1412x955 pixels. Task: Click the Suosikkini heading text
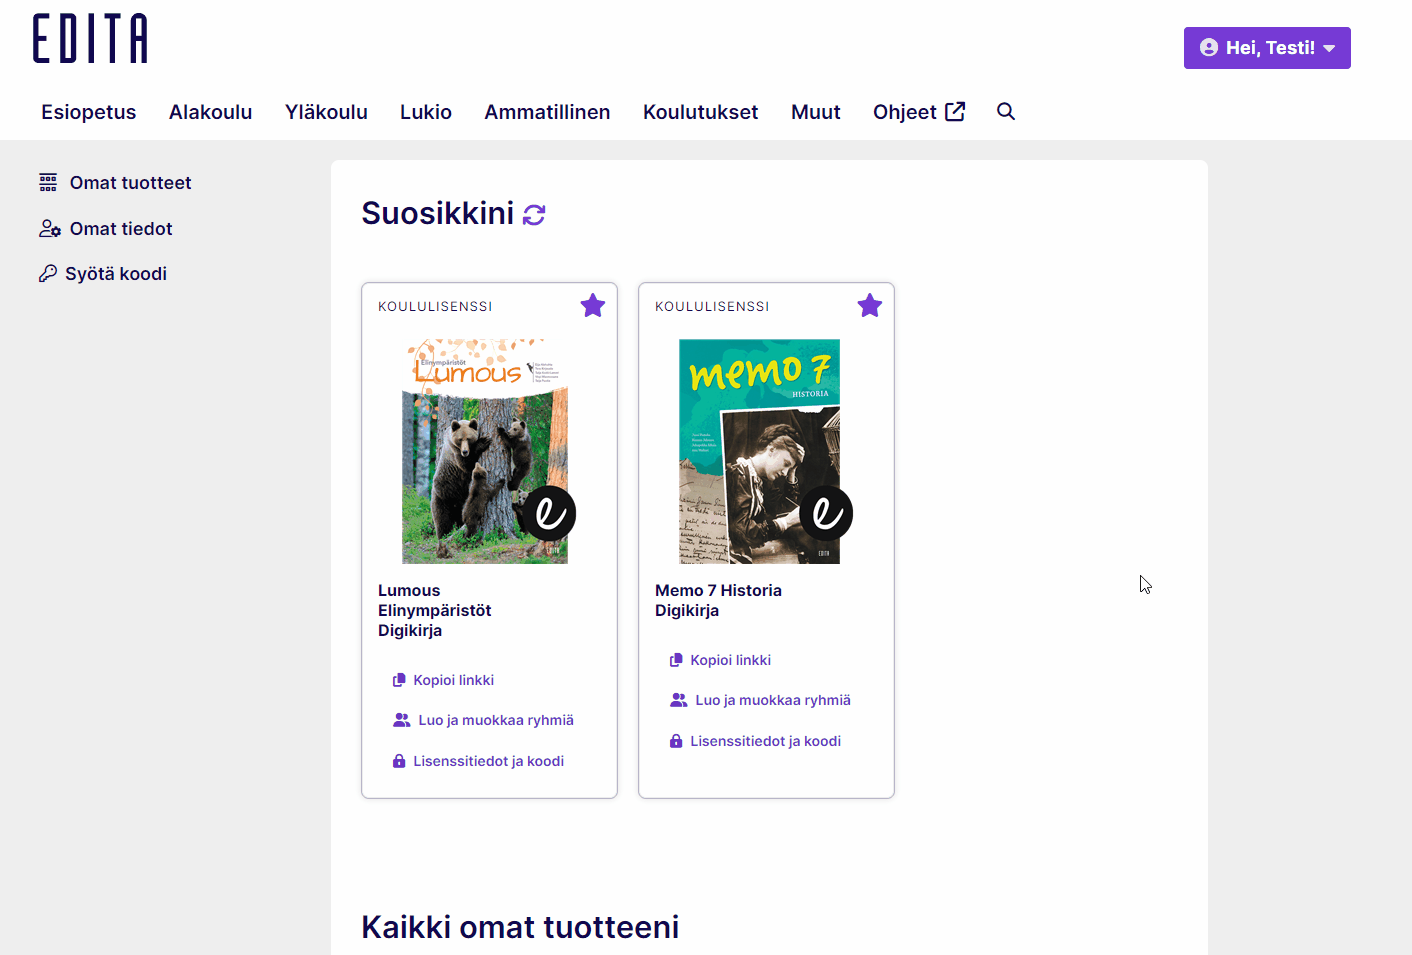pyautogui.click(x=437, y=213)
